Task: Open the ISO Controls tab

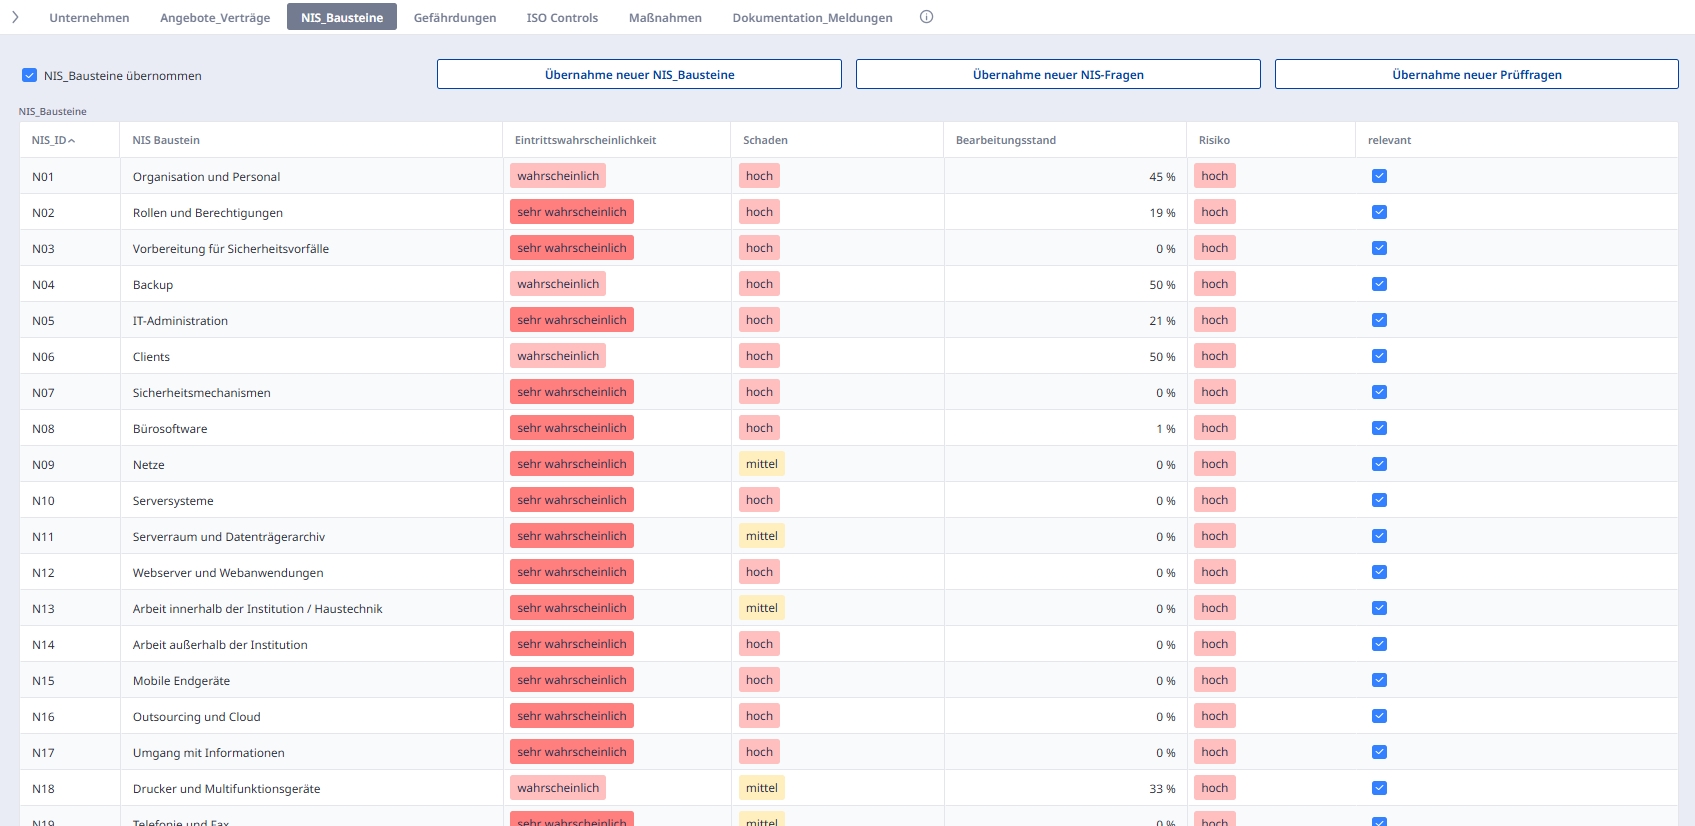Action: tap(562, 17)
